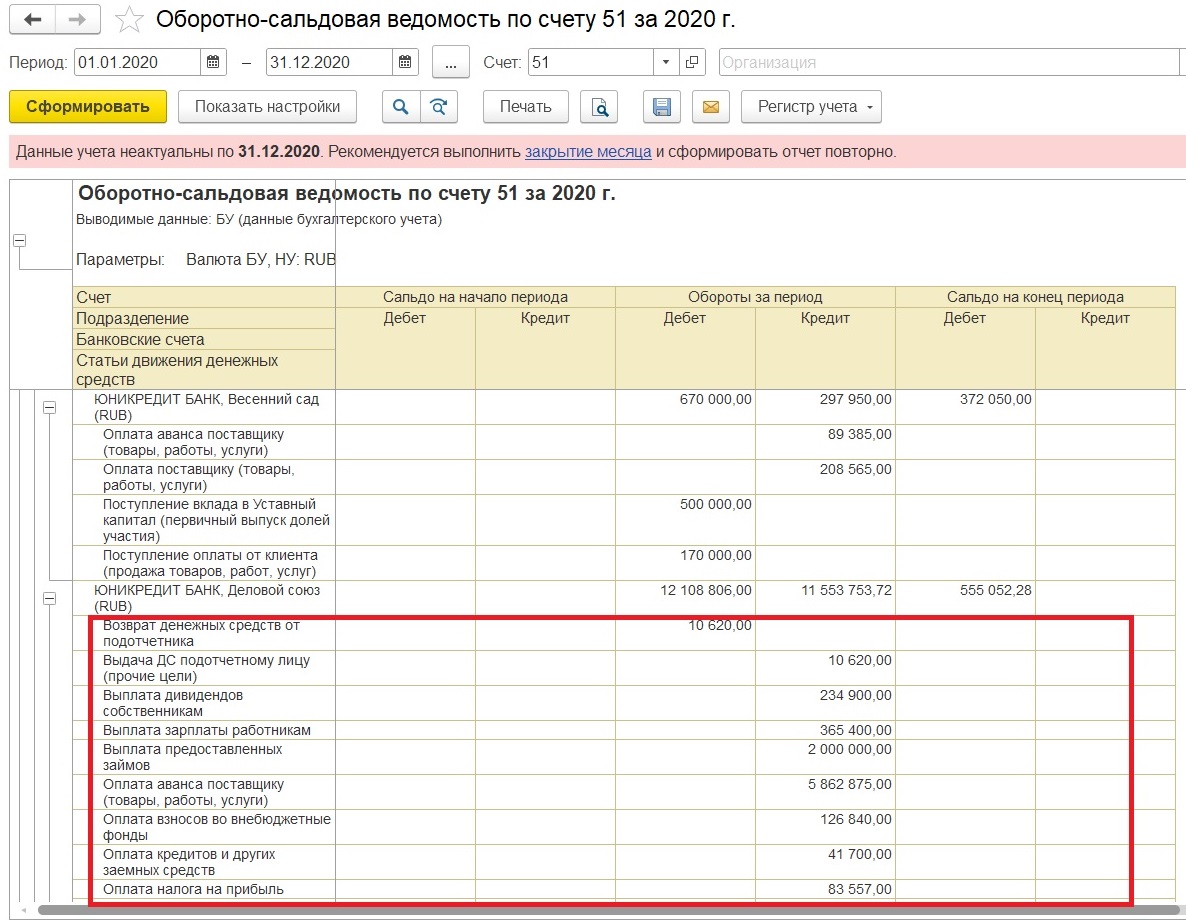Collapse ЮНИКРЕДИТ БАНК Весенний сад group
The height and width of the screenshot is (920, 1186).
pos(49,408)
